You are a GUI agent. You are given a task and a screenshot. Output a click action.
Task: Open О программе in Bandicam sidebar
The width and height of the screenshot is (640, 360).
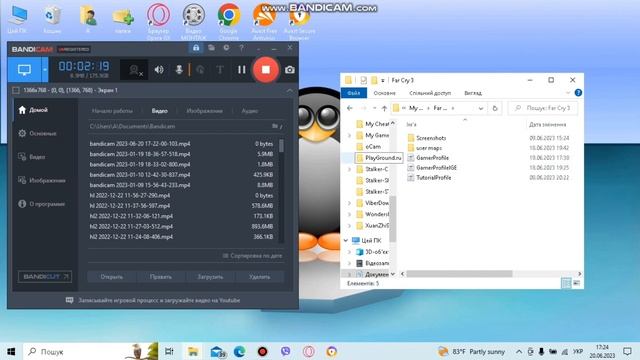pos(42,204)
